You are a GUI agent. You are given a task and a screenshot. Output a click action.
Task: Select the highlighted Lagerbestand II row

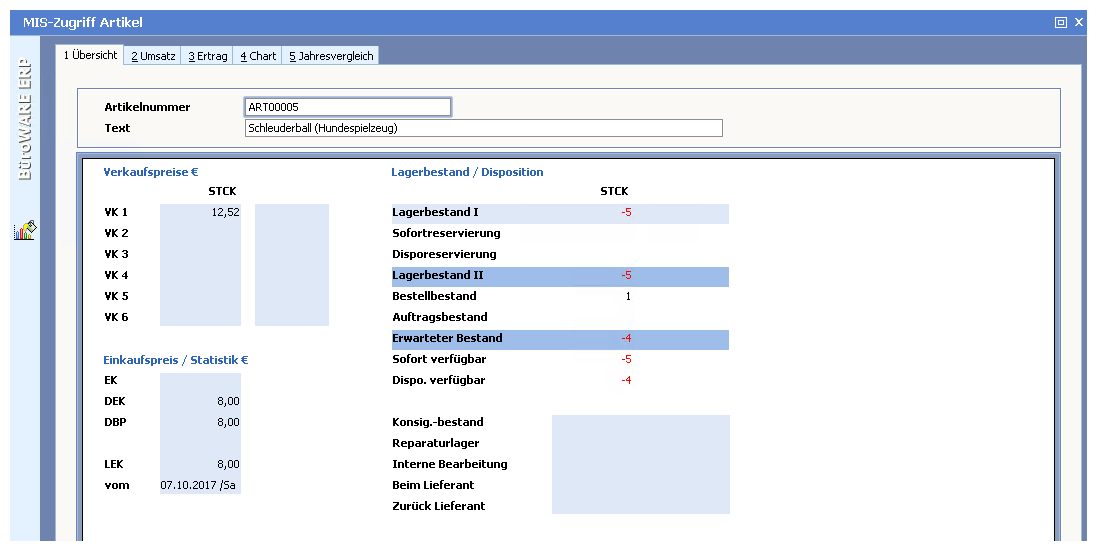coord(559,275)
